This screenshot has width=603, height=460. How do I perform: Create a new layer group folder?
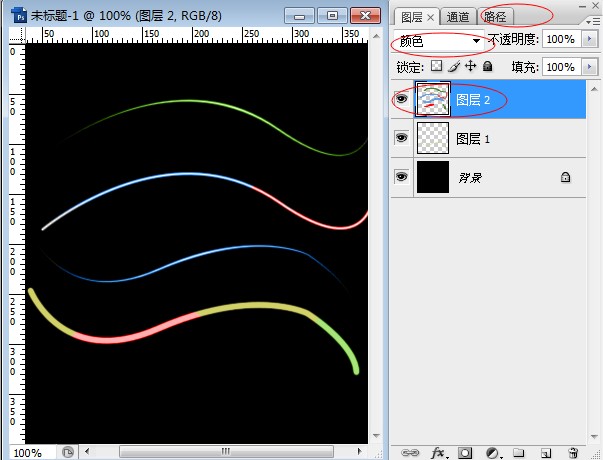518,452
